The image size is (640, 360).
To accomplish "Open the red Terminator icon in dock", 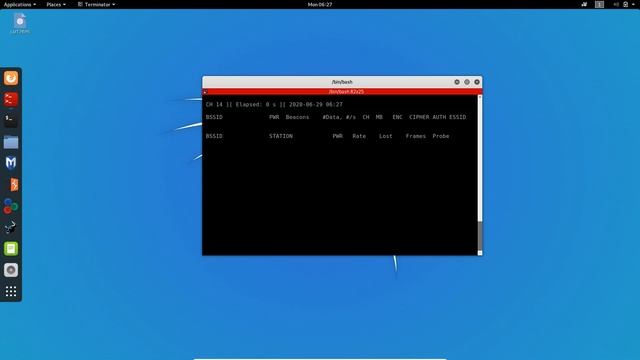I will (11, 99).
